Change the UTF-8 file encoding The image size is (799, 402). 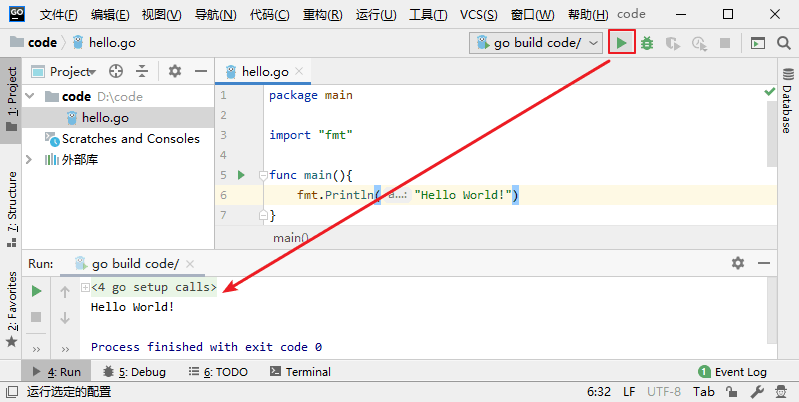[664, 392]
